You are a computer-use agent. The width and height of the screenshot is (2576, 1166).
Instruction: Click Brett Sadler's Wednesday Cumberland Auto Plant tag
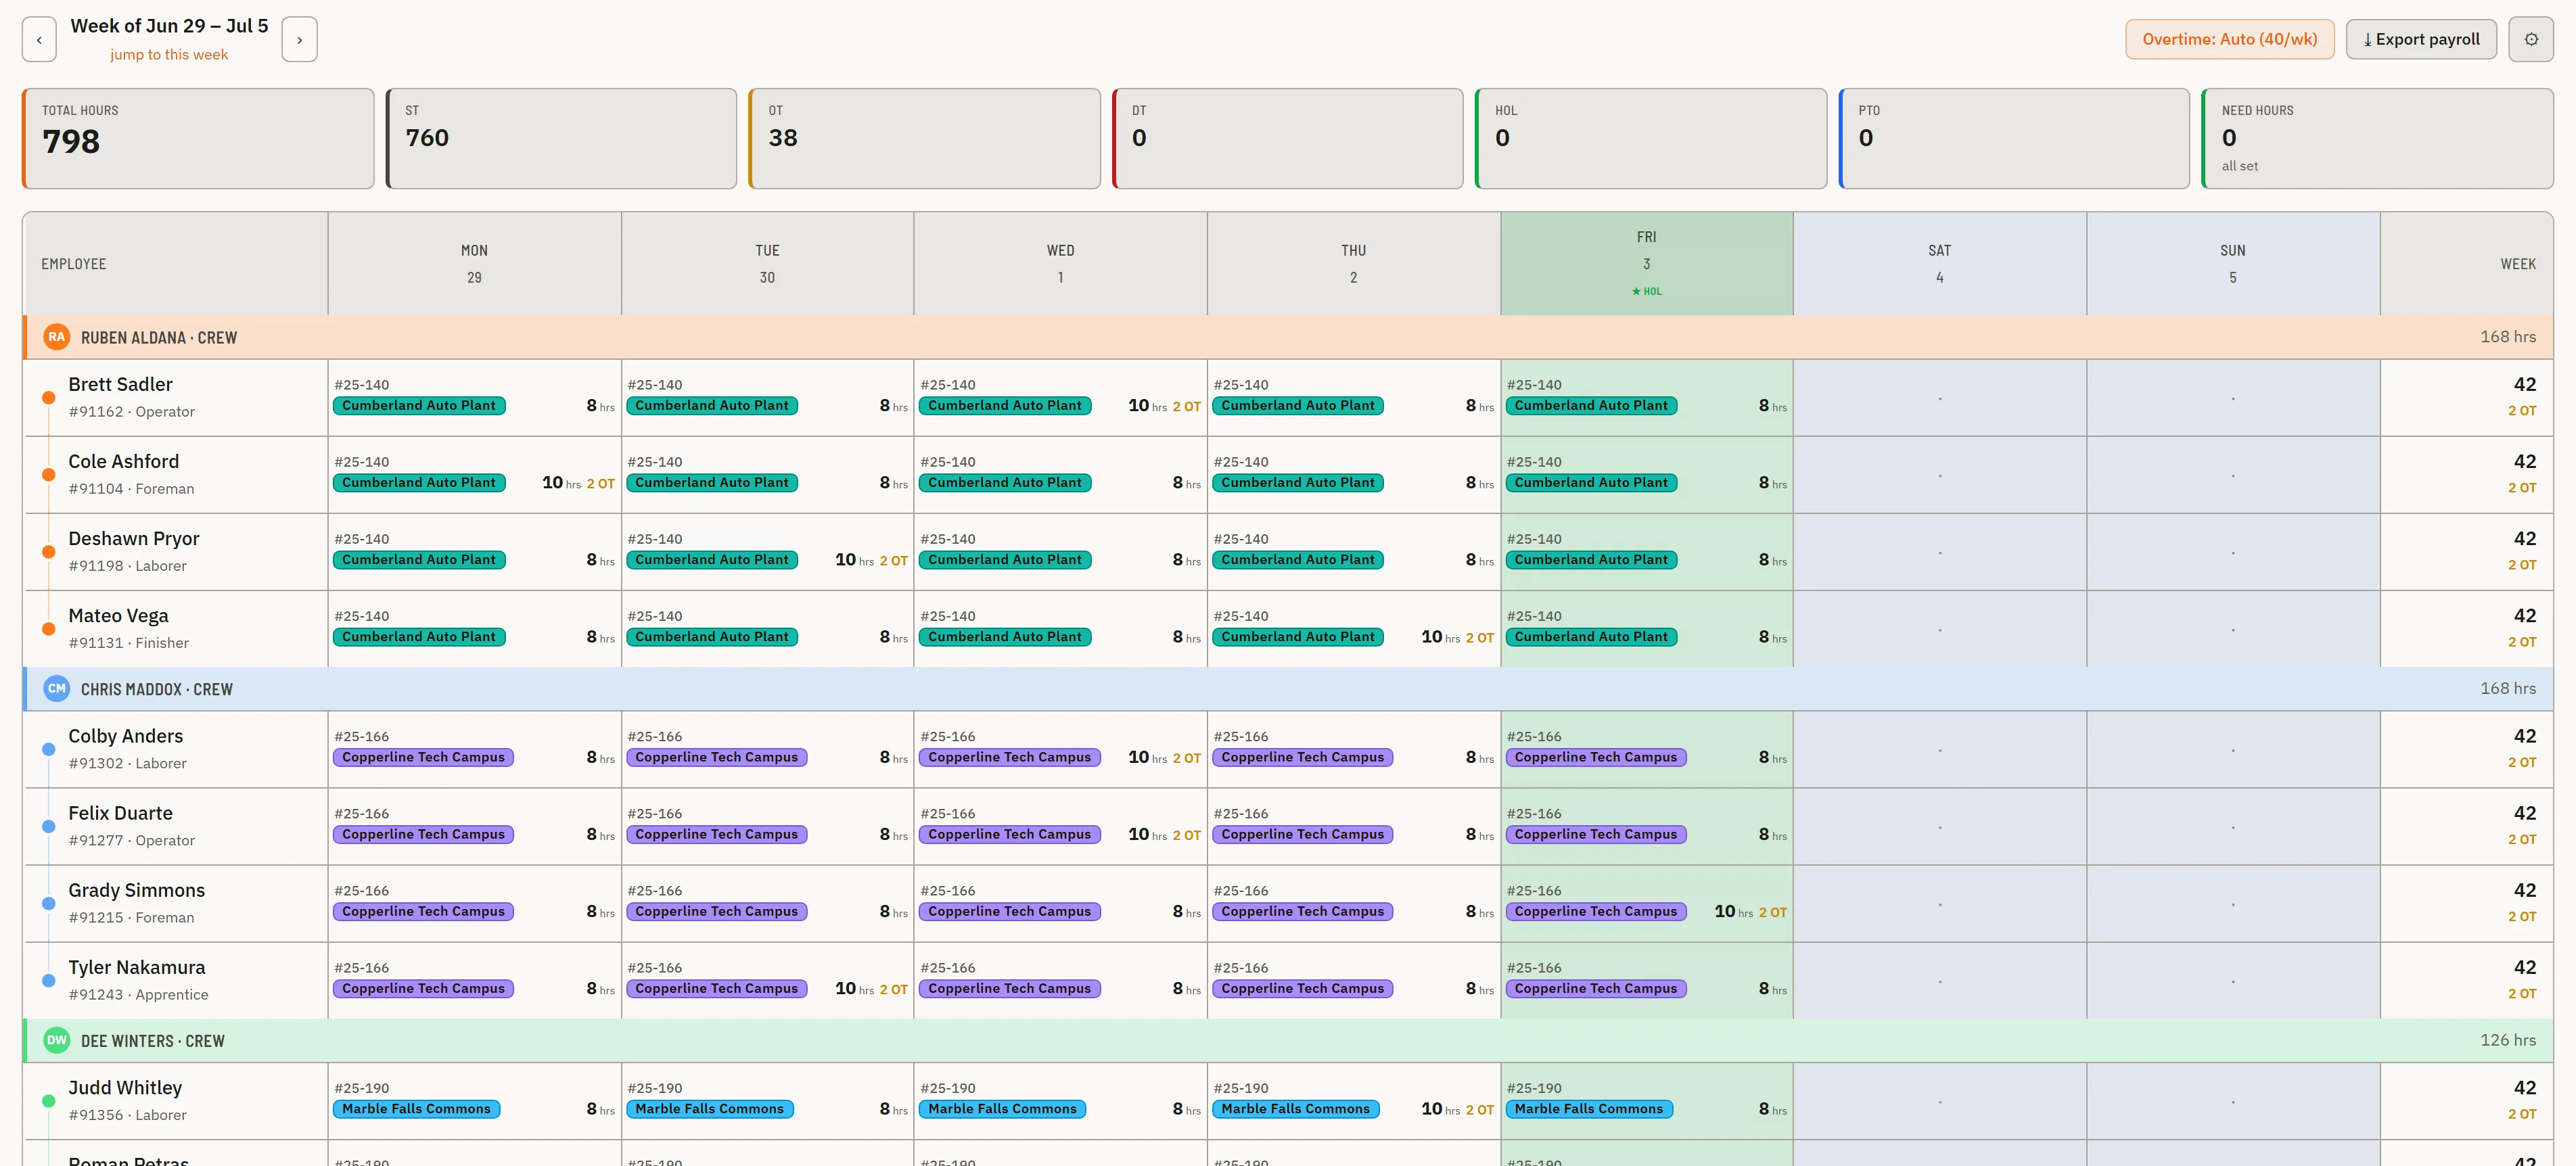(1005, 406)
